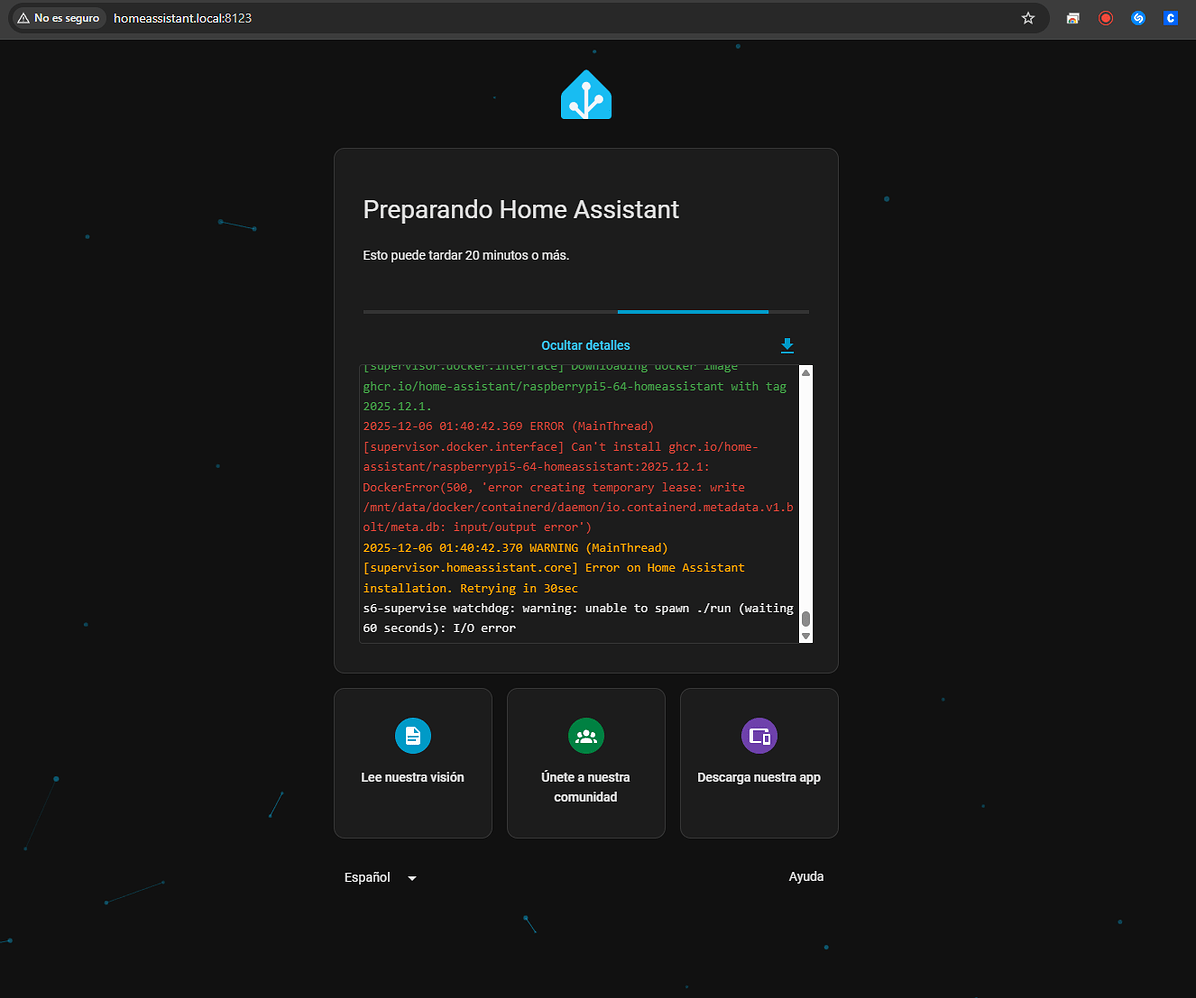Click "Únete a nuestra comunidad"
The height and width of the screenshot is (998, 1196).
586,763
